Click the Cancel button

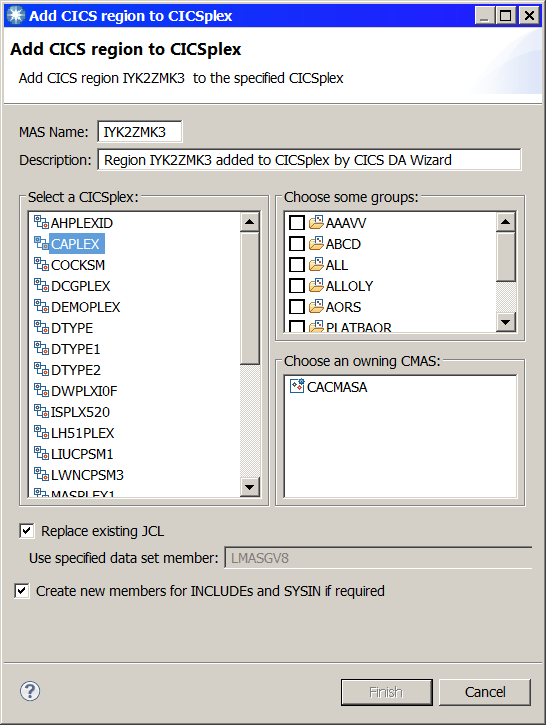click(x=485, y=692)
